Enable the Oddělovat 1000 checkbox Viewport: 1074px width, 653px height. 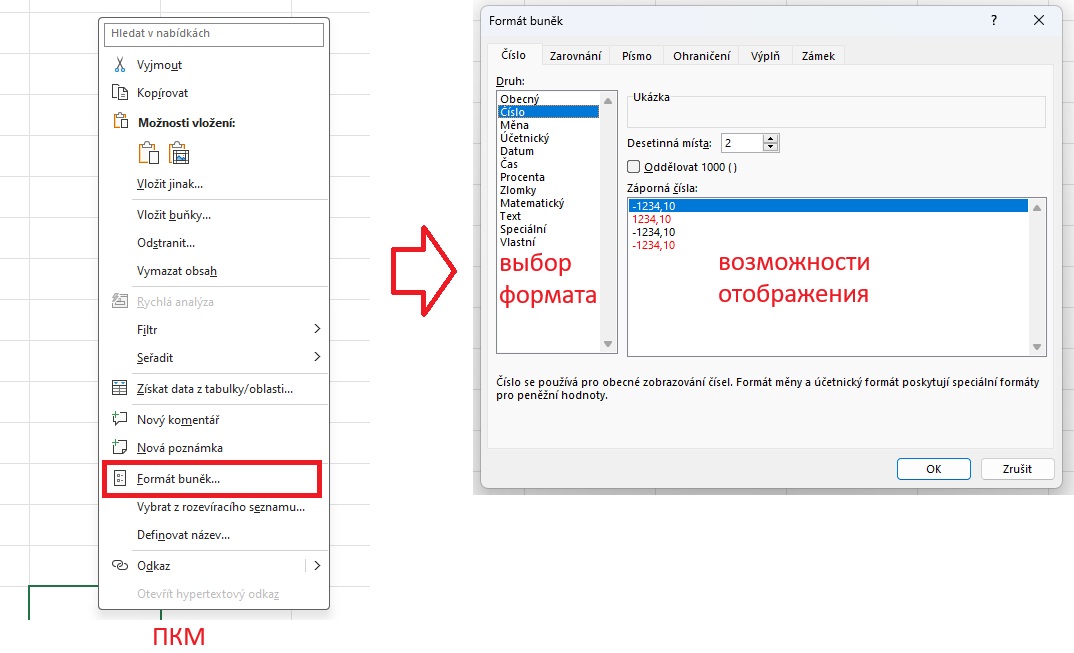(634, 167)
